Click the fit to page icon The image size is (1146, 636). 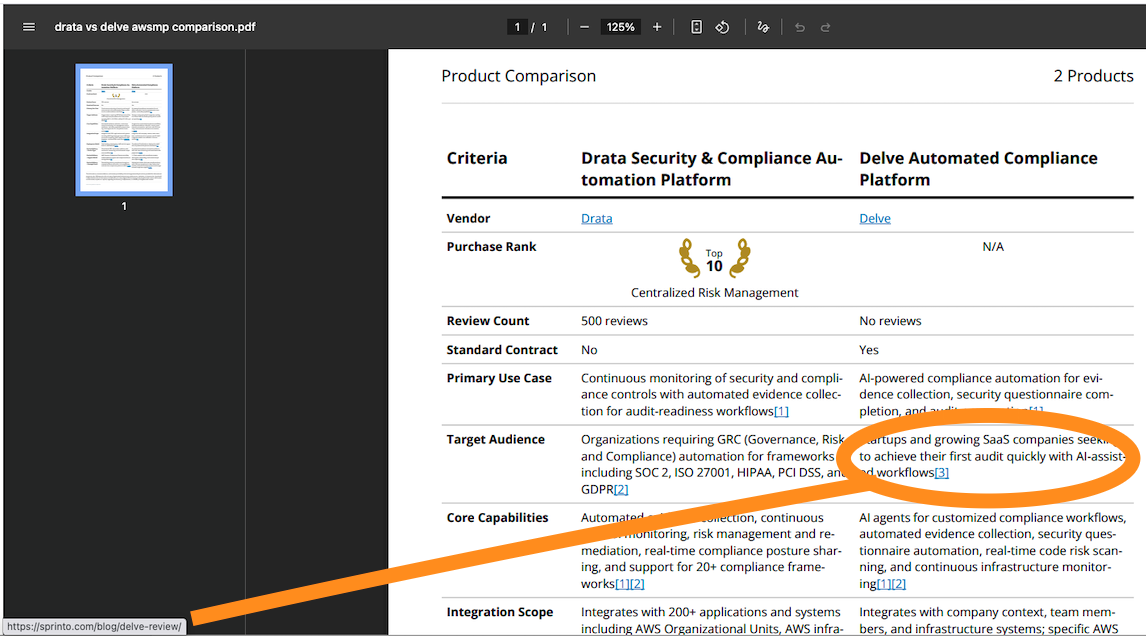[x=696, y=27]
